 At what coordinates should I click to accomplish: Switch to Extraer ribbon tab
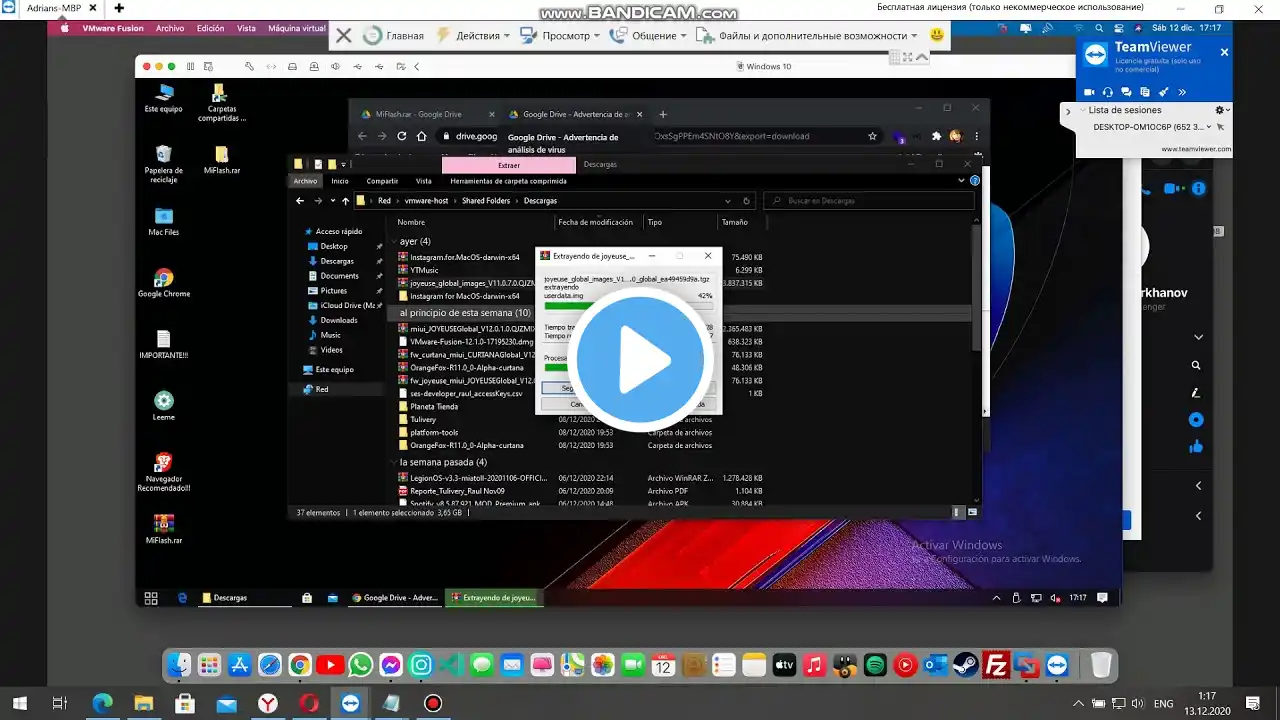pos(509,165)
